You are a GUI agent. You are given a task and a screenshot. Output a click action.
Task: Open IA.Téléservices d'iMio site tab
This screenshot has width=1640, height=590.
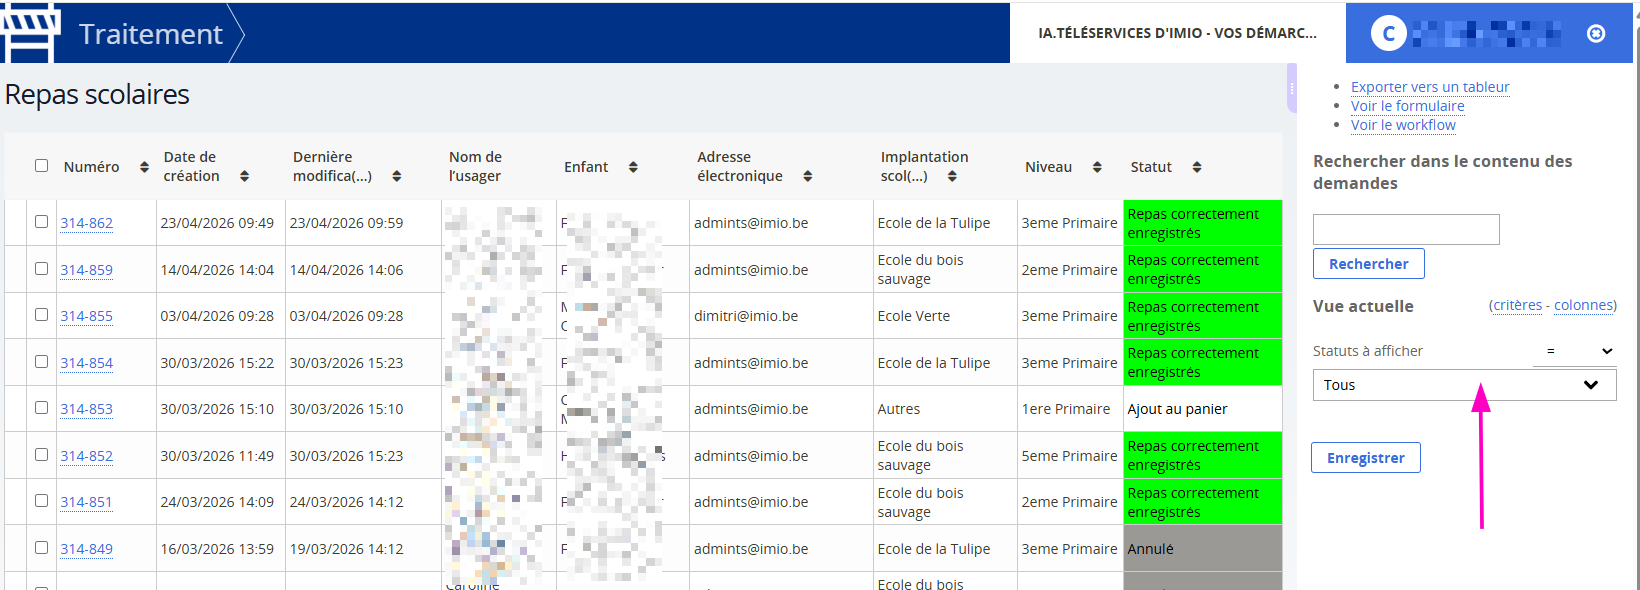pos(1177,33)
